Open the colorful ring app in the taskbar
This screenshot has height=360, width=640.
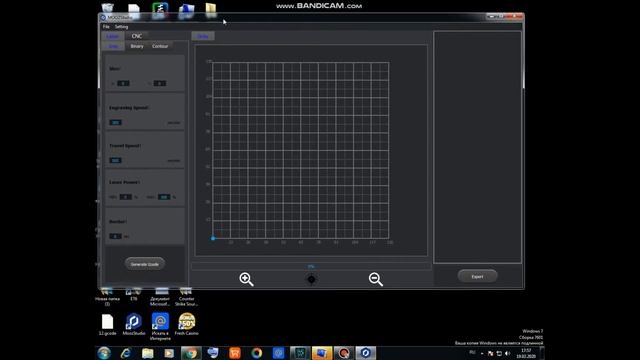pyautogui.click(x=256, y=353)
